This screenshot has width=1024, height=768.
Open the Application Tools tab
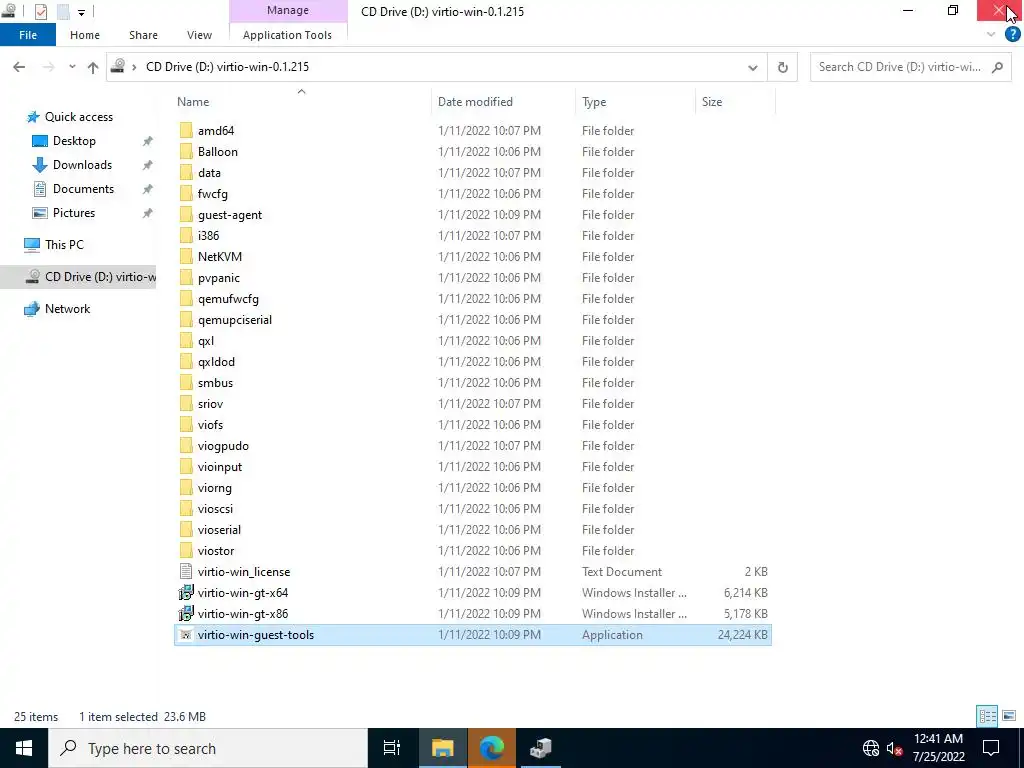(287, 35)
